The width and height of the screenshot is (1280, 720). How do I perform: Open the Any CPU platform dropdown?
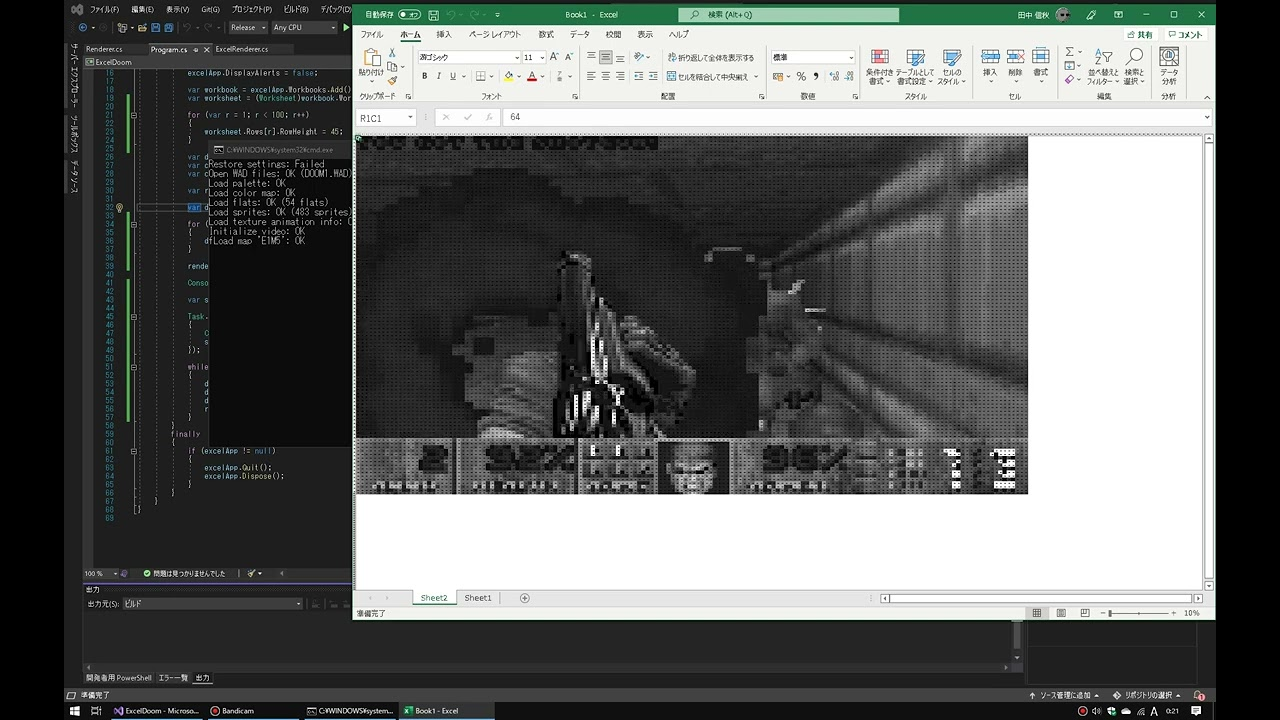pyautogui.click(x=300, y=28)
